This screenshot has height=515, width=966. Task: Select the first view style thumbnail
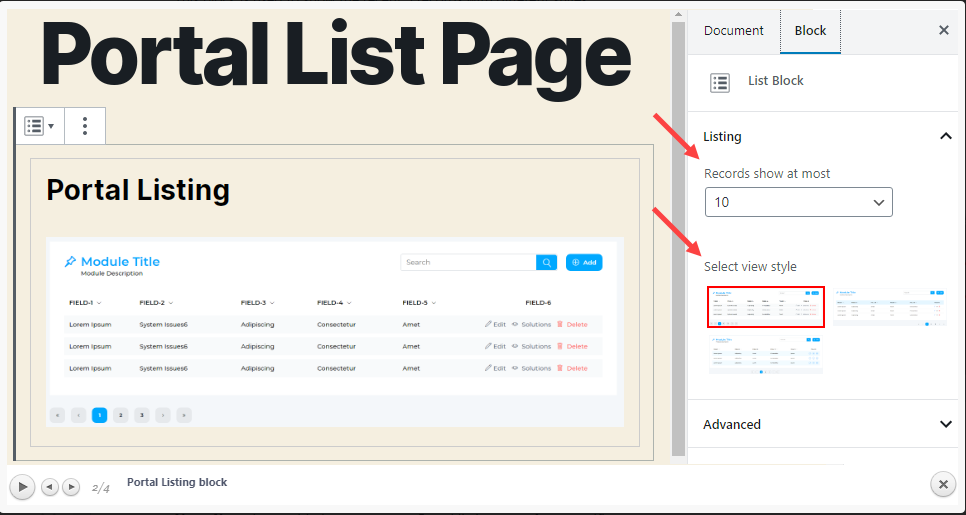pyautogui.click(x=766, y=307)
